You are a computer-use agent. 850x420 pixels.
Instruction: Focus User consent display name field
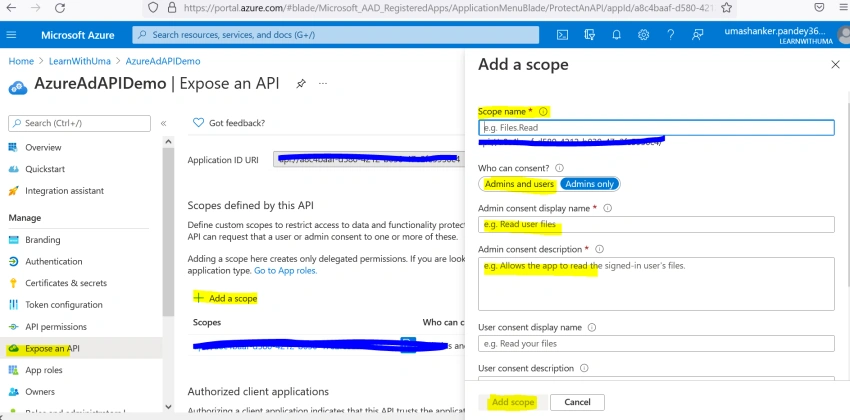tap(656, 344)
